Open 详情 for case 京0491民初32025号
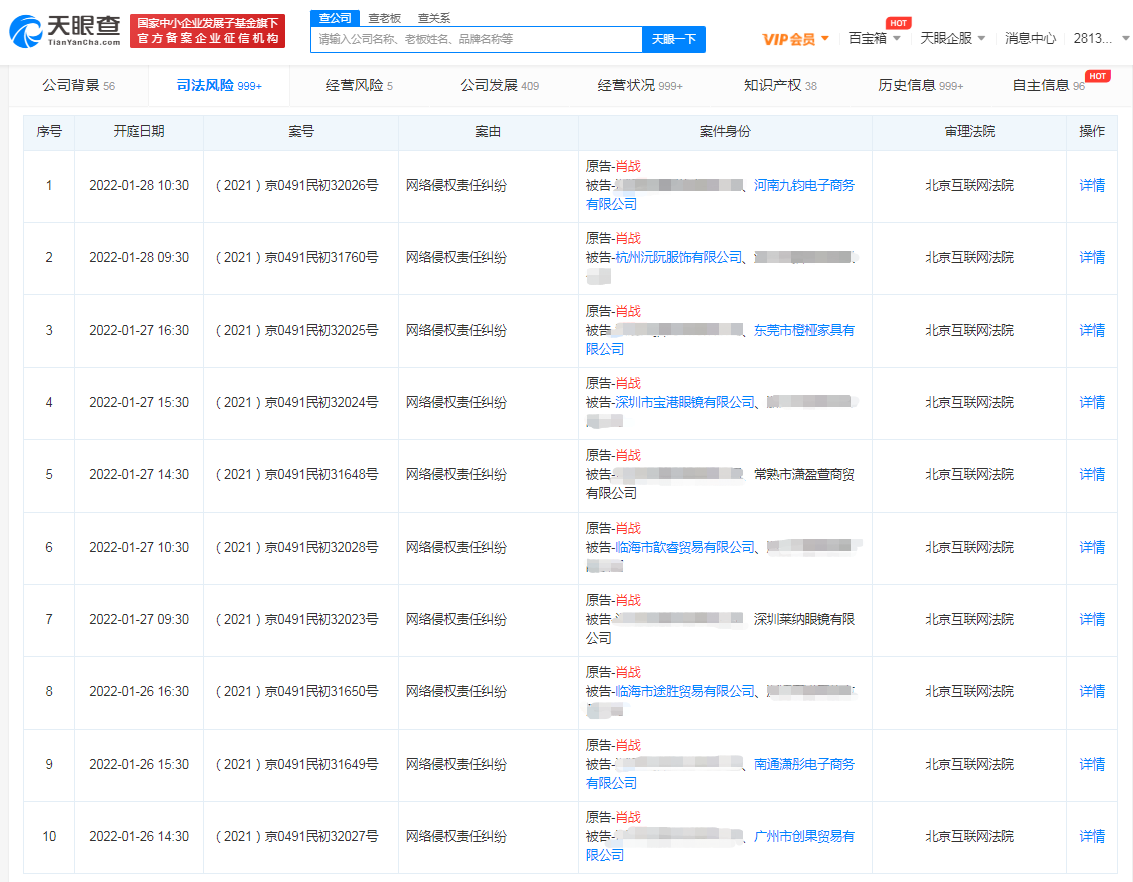 click(x=1092, y=330)
